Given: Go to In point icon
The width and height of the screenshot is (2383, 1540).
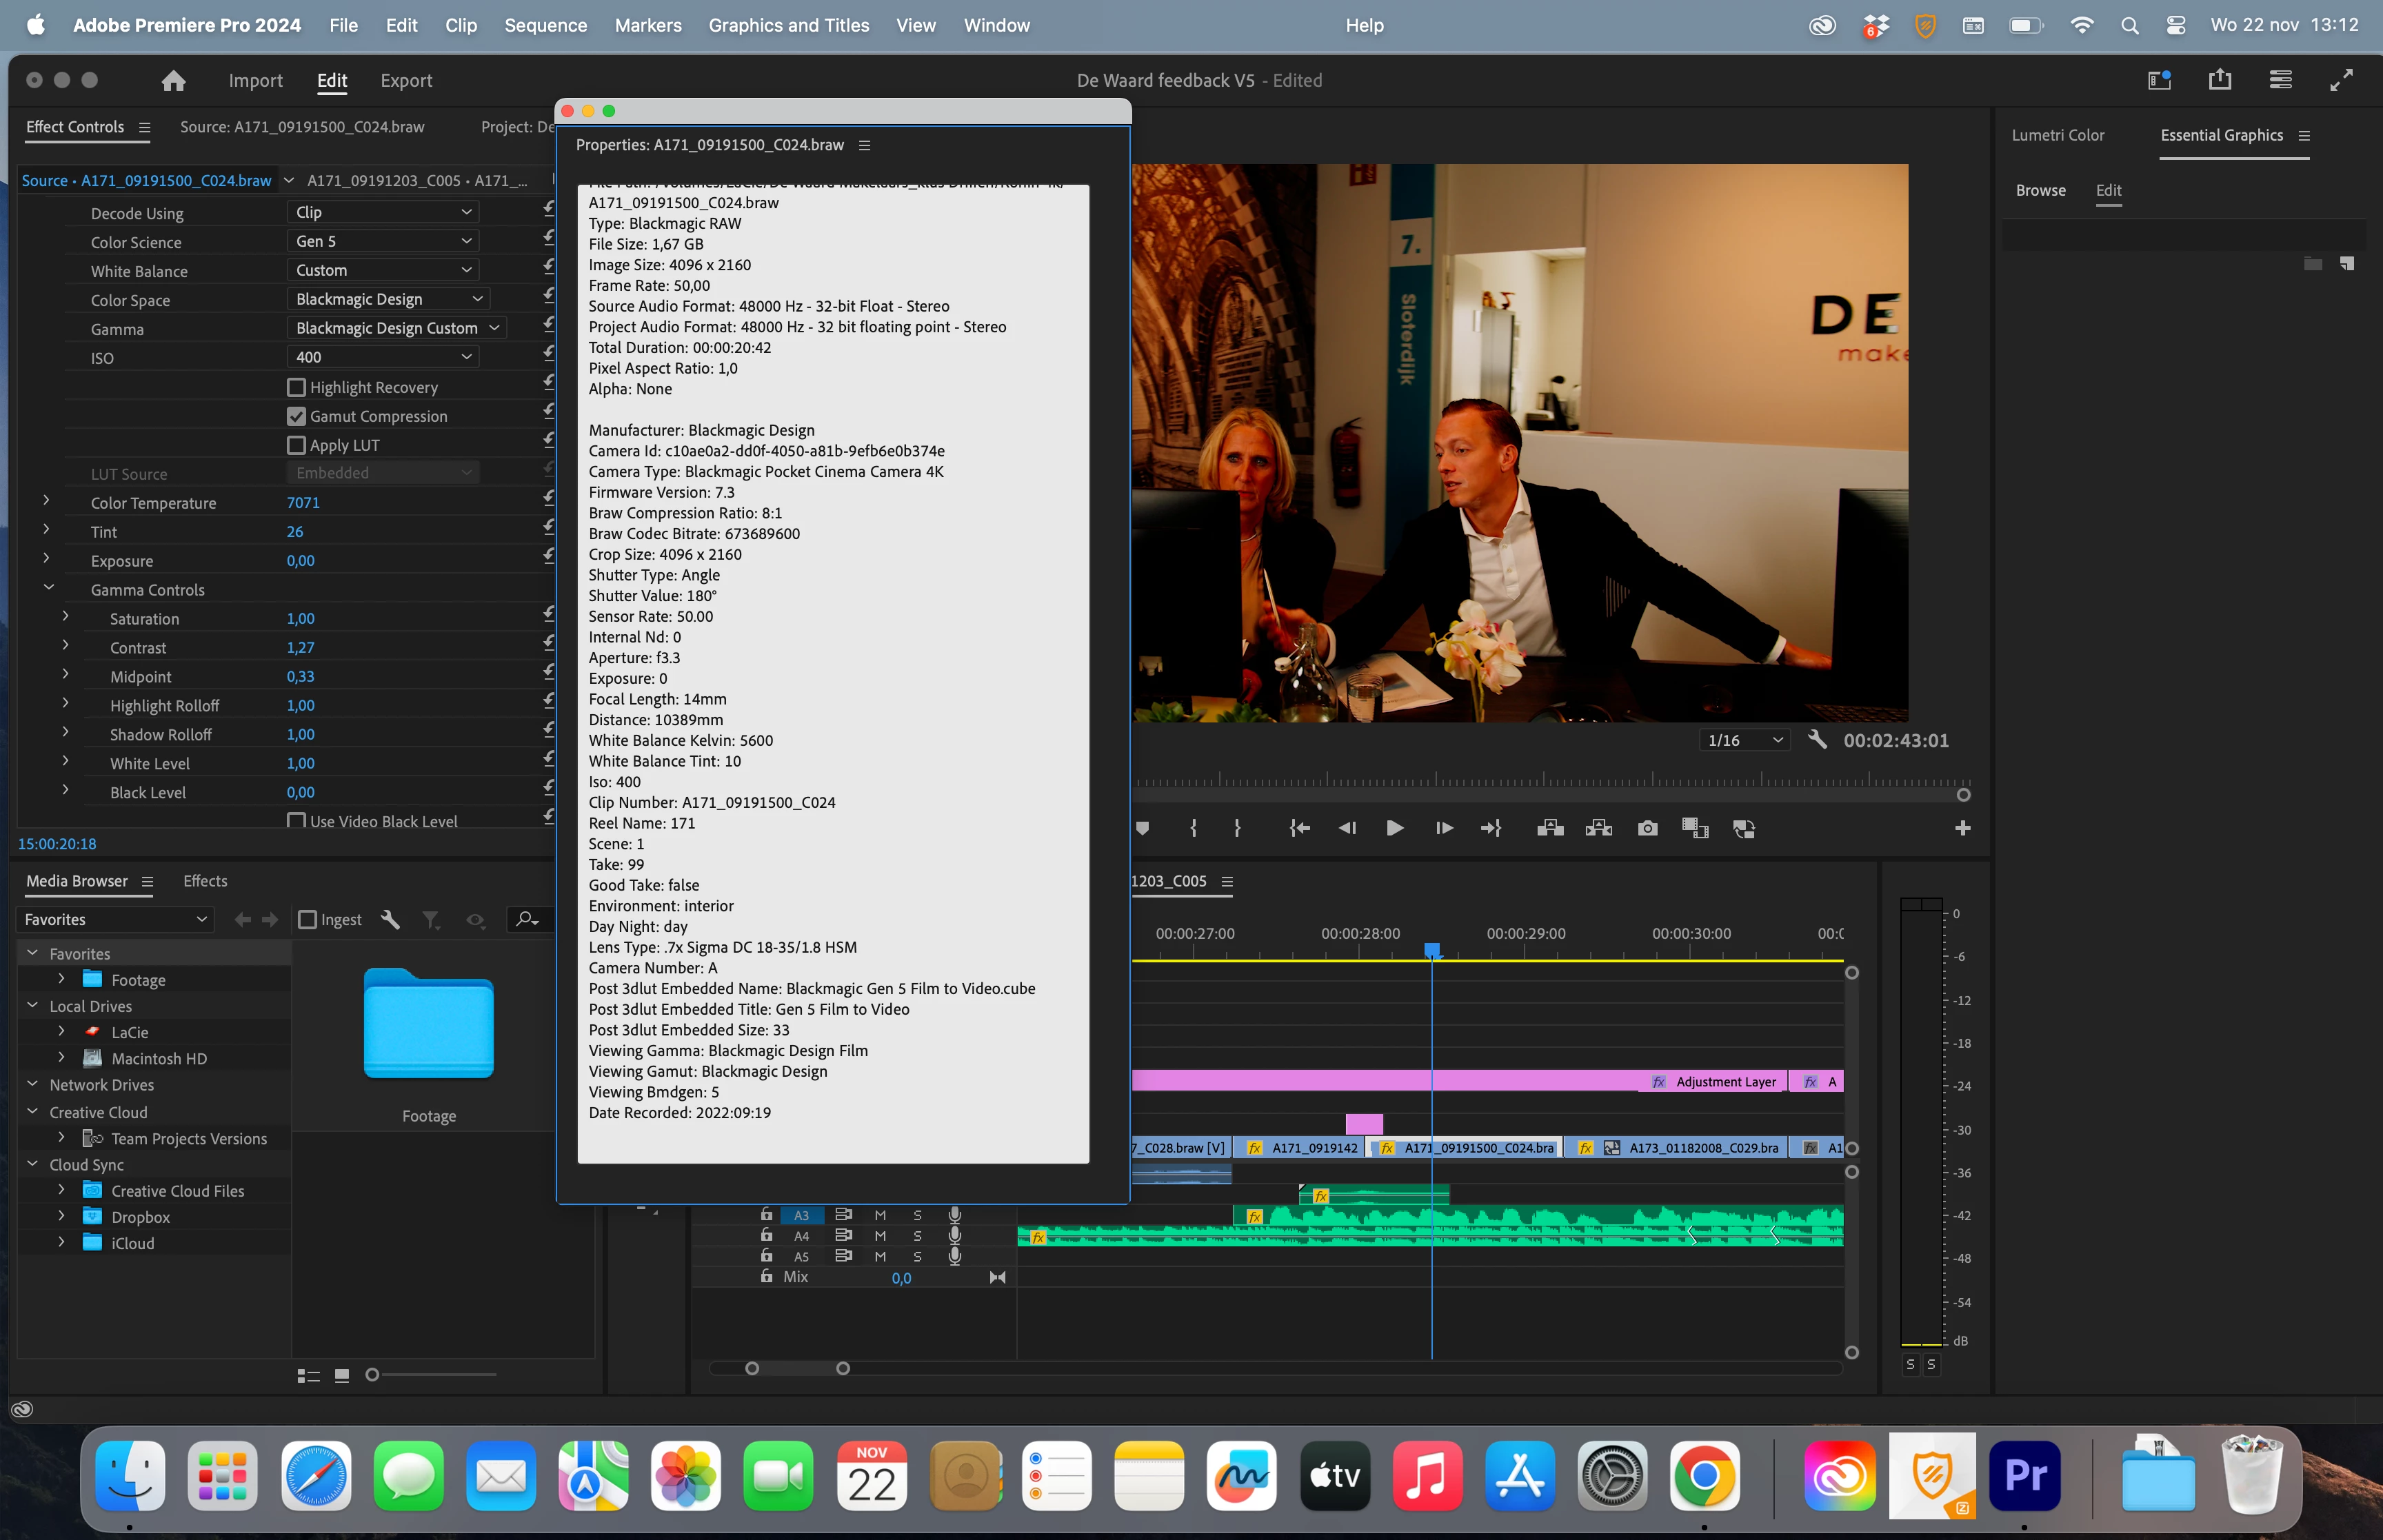Looking at the screenshot, I should pyautogui.click(x=1299, y=828).
